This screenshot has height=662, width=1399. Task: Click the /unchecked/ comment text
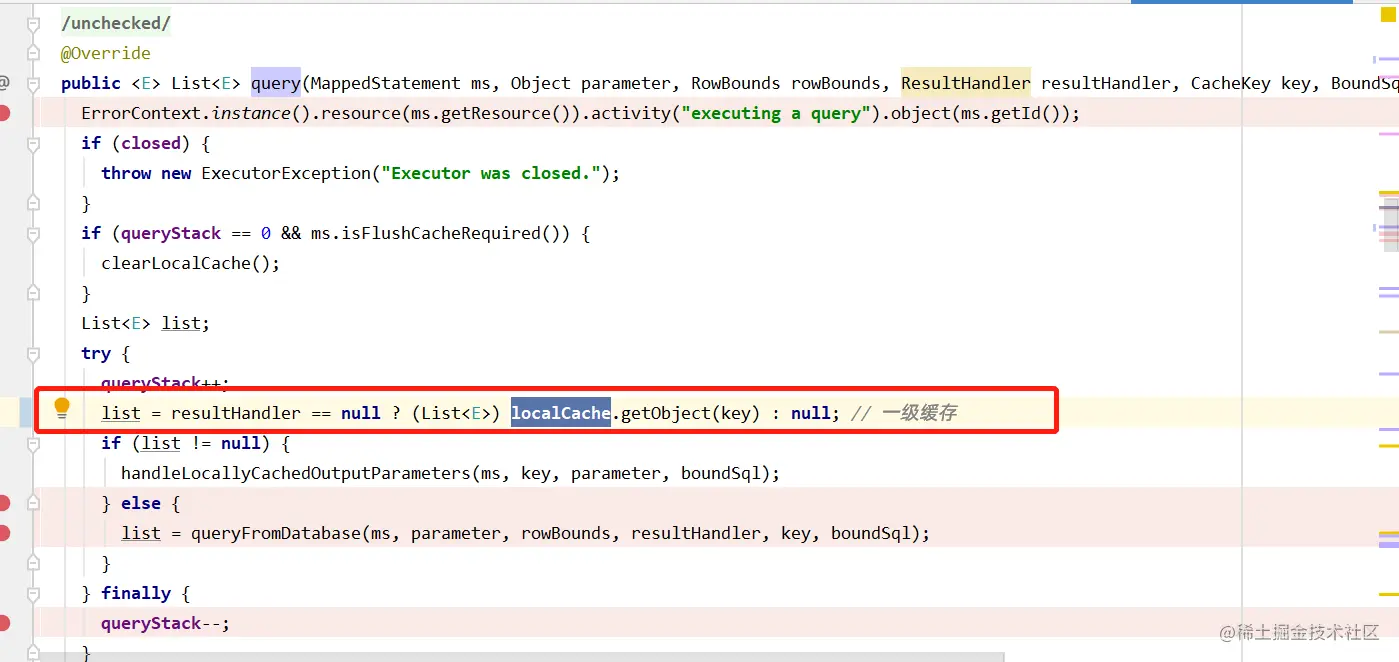pos(116,23)
